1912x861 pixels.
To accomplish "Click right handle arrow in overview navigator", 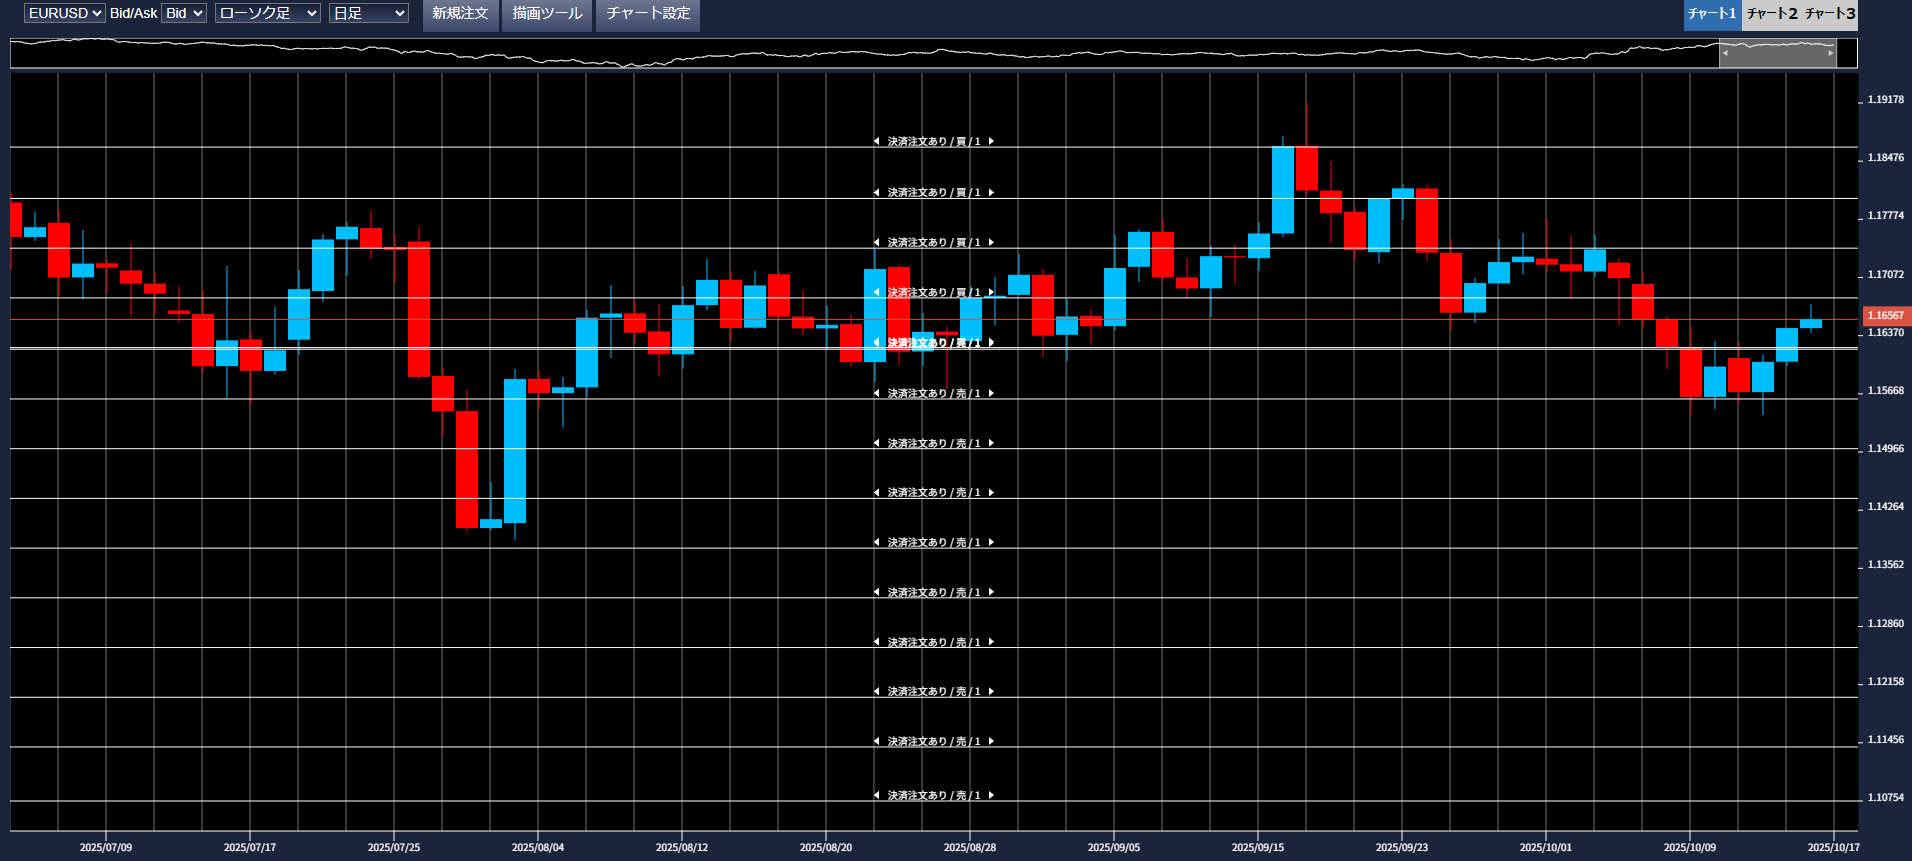I will click(1831, 53).
